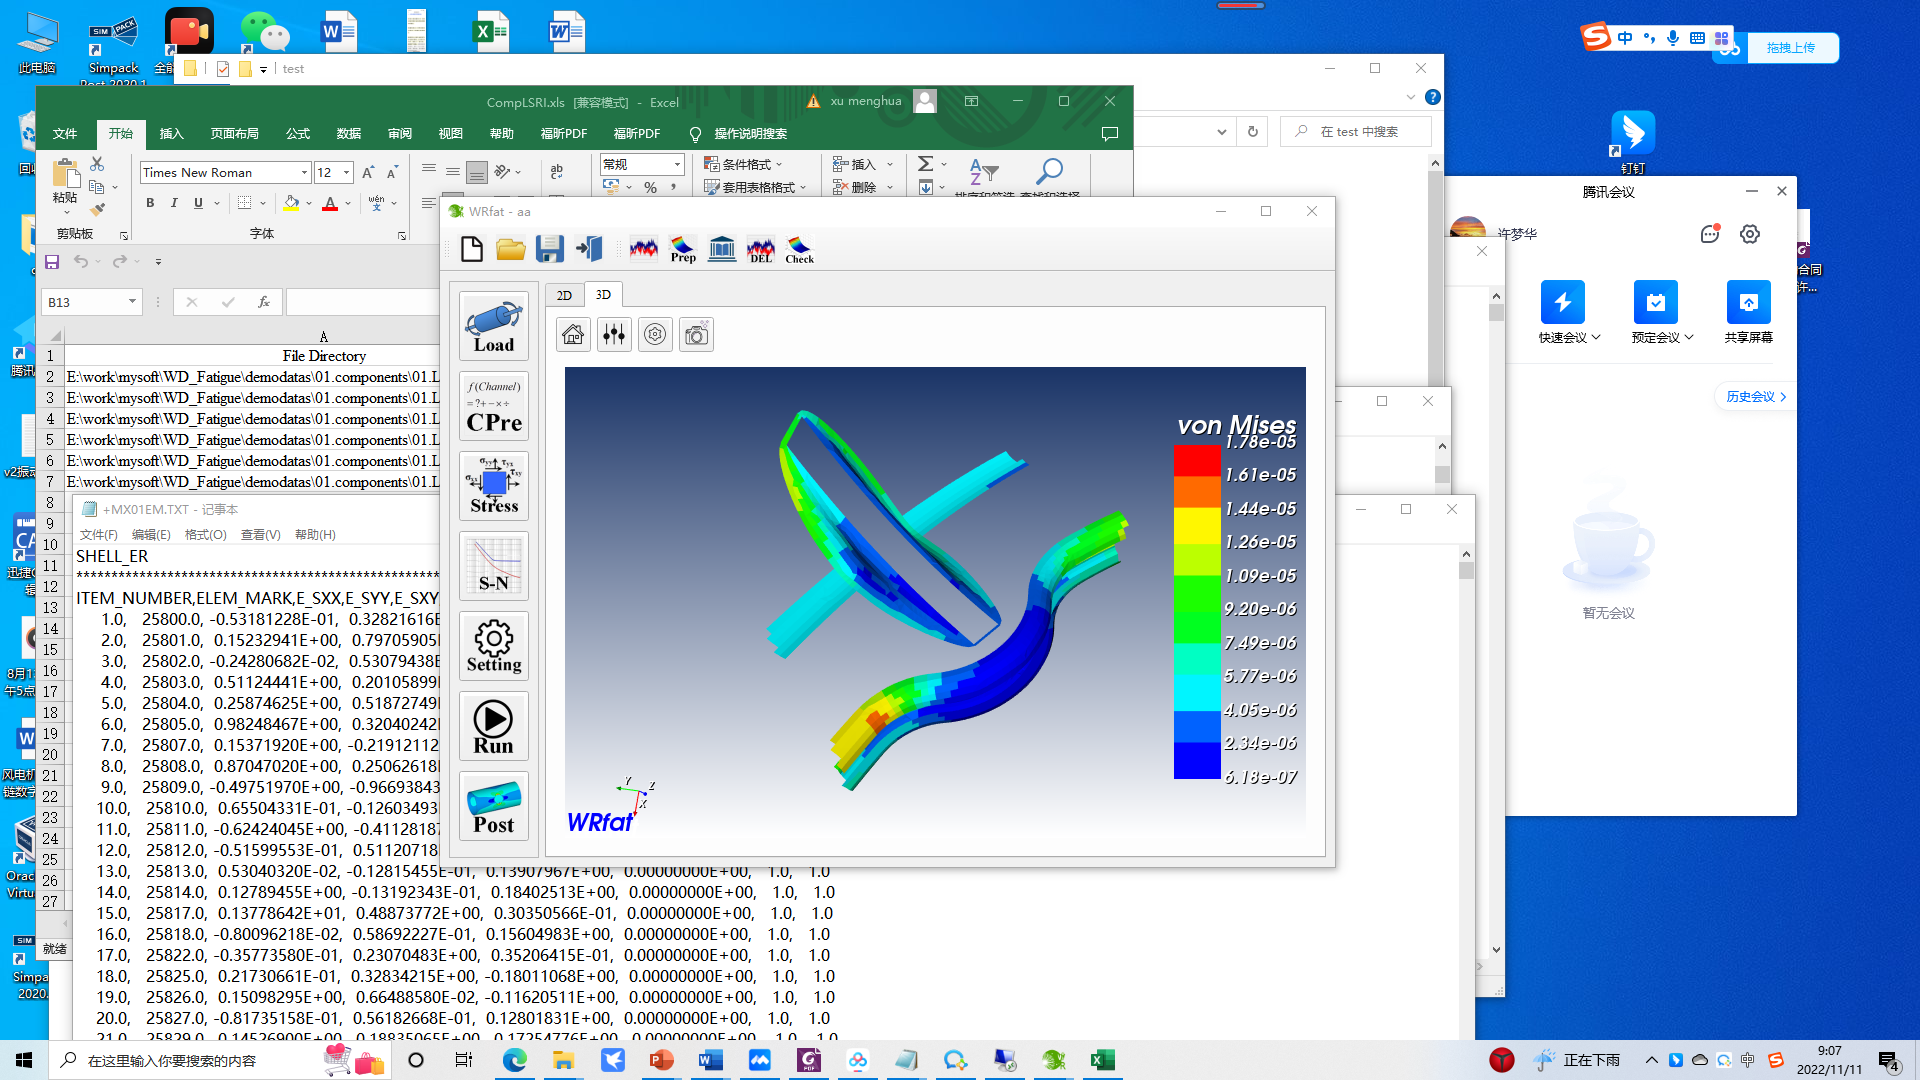Click the Windows Start button
The width and height of the screenshot is (1920, 1080).
coord(24,1060)
